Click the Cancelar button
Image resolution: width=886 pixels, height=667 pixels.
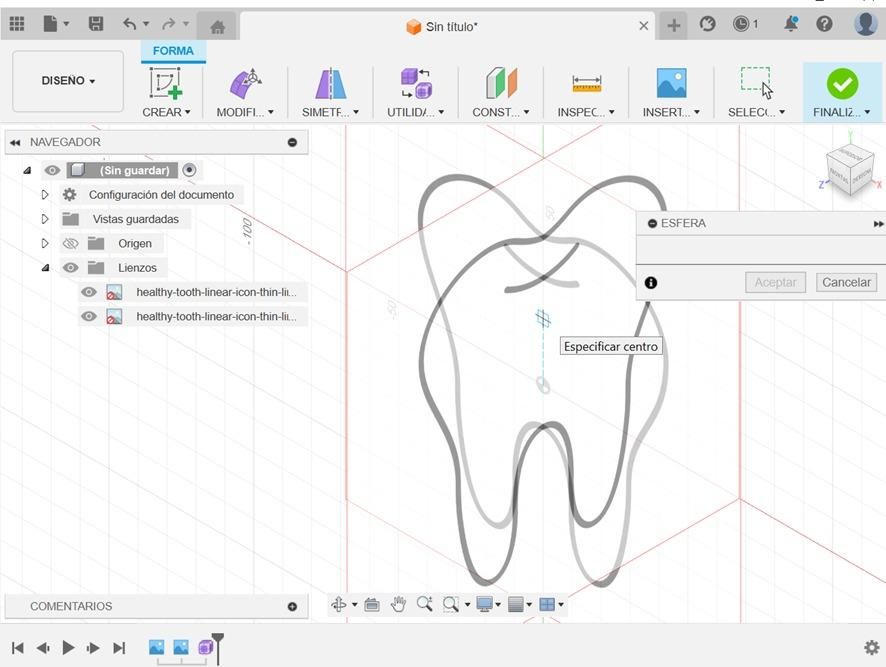coord(846,283)
